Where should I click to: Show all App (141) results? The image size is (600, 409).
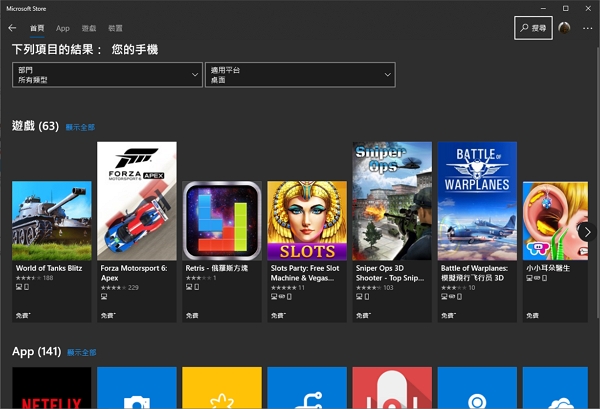(82, 352)
